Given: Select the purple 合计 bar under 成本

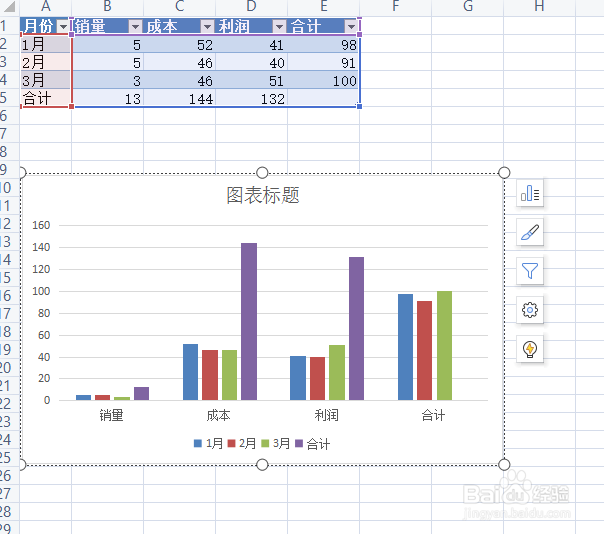Looking at the screenshot, I should click(249, 321).
